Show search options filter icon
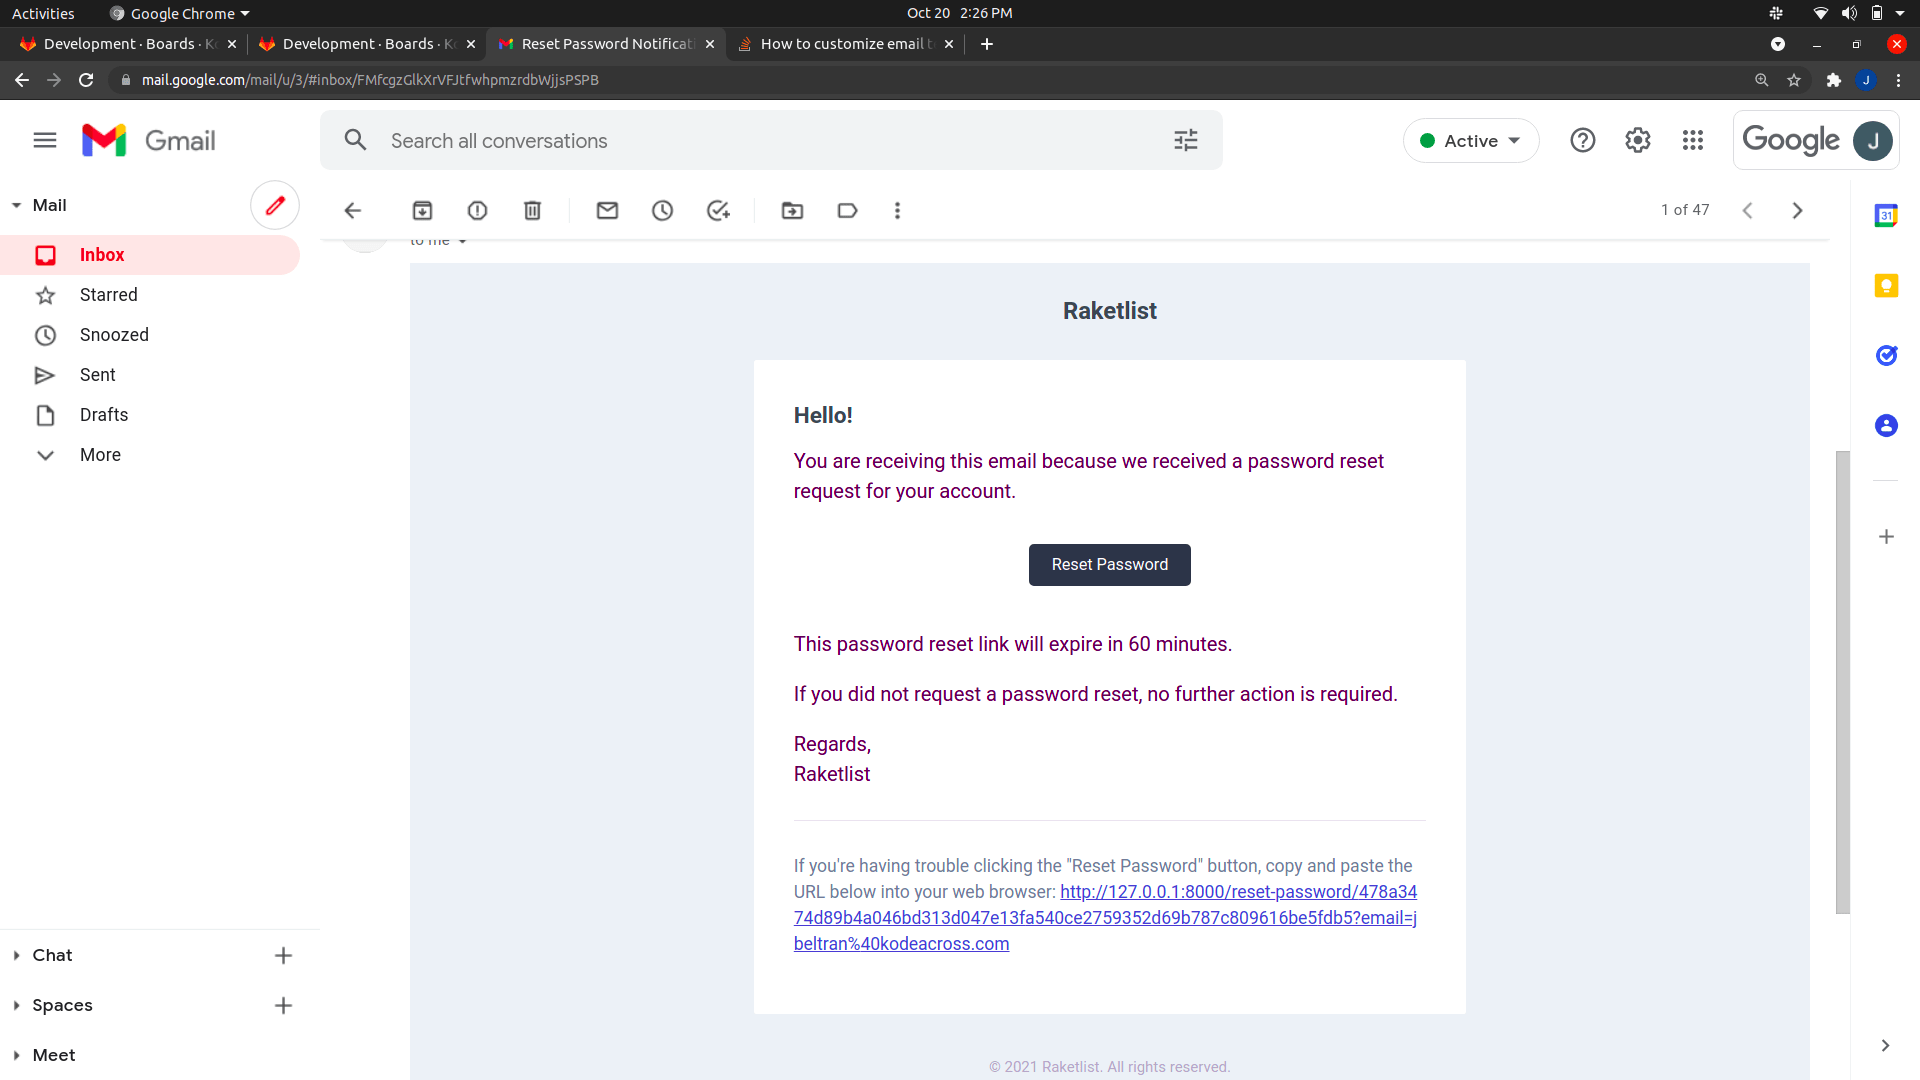1920x1080 pixels. 1186,140
